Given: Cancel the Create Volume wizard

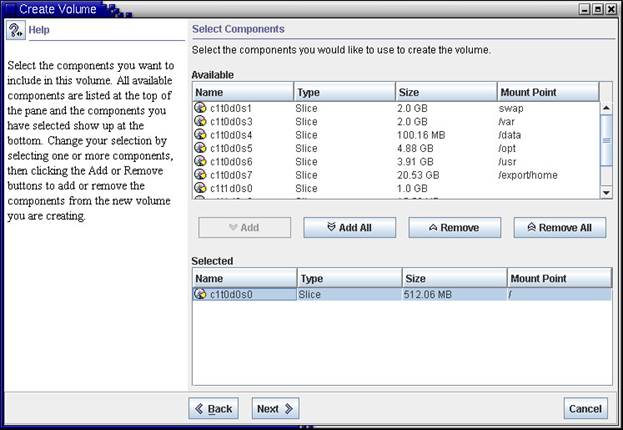Looking at the screenshot, I should click(x=584, y=408).
